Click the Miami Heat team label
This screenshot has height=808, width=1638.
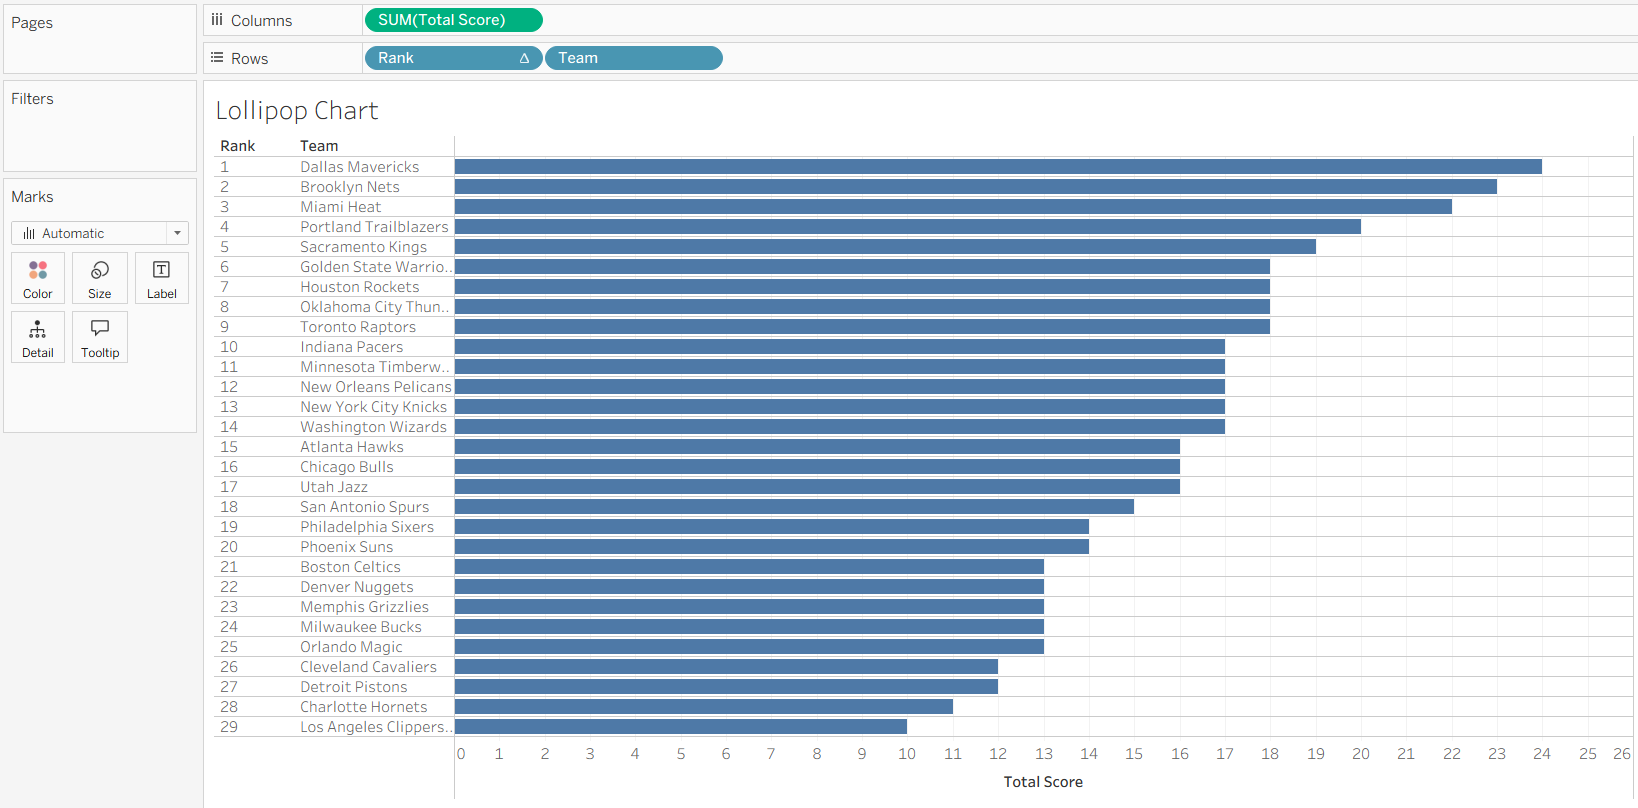pos(341,207)
